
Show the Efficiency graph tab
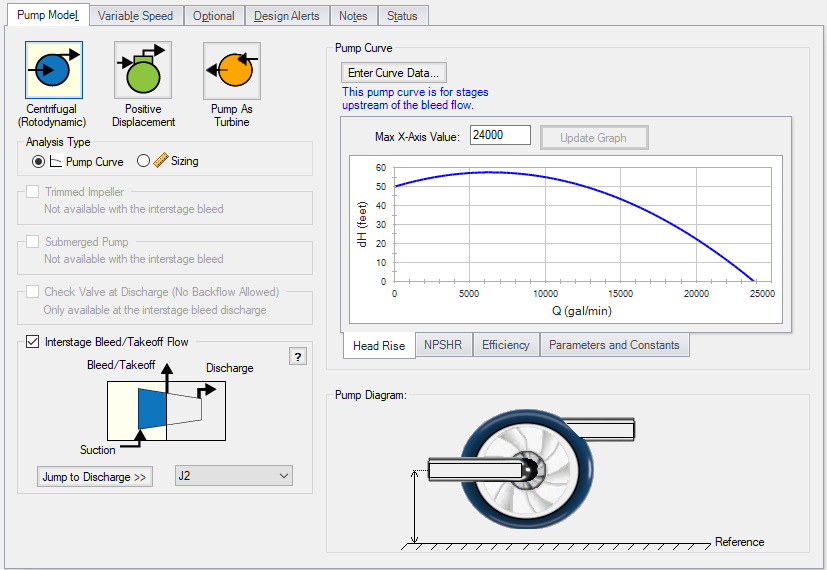click(x=506, y=345)
